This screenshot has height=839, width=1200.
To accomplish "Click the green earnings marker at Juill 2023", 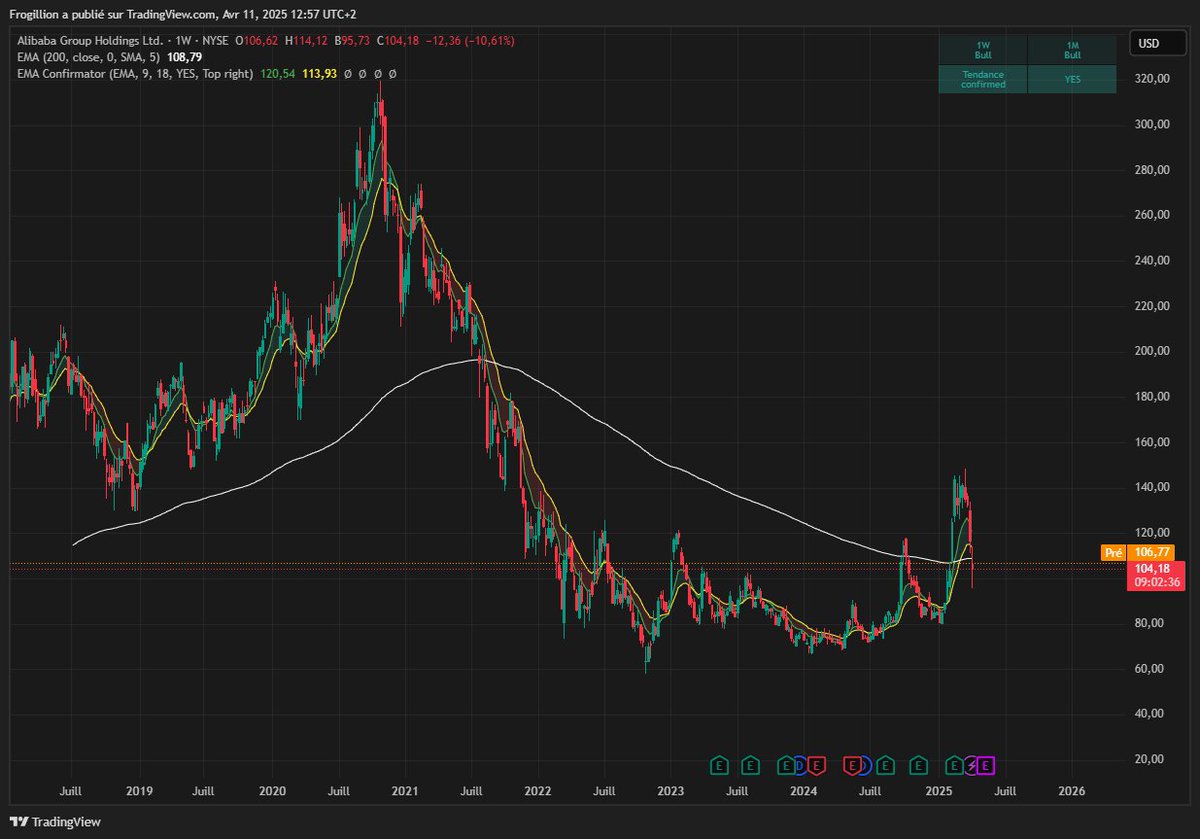I will coord(750,765).
